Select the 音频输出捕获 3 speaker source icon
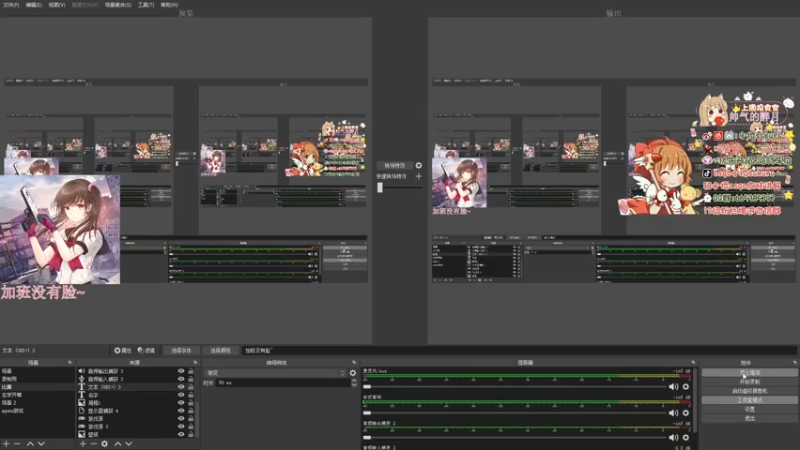800x450 pixels. (82, 371)
